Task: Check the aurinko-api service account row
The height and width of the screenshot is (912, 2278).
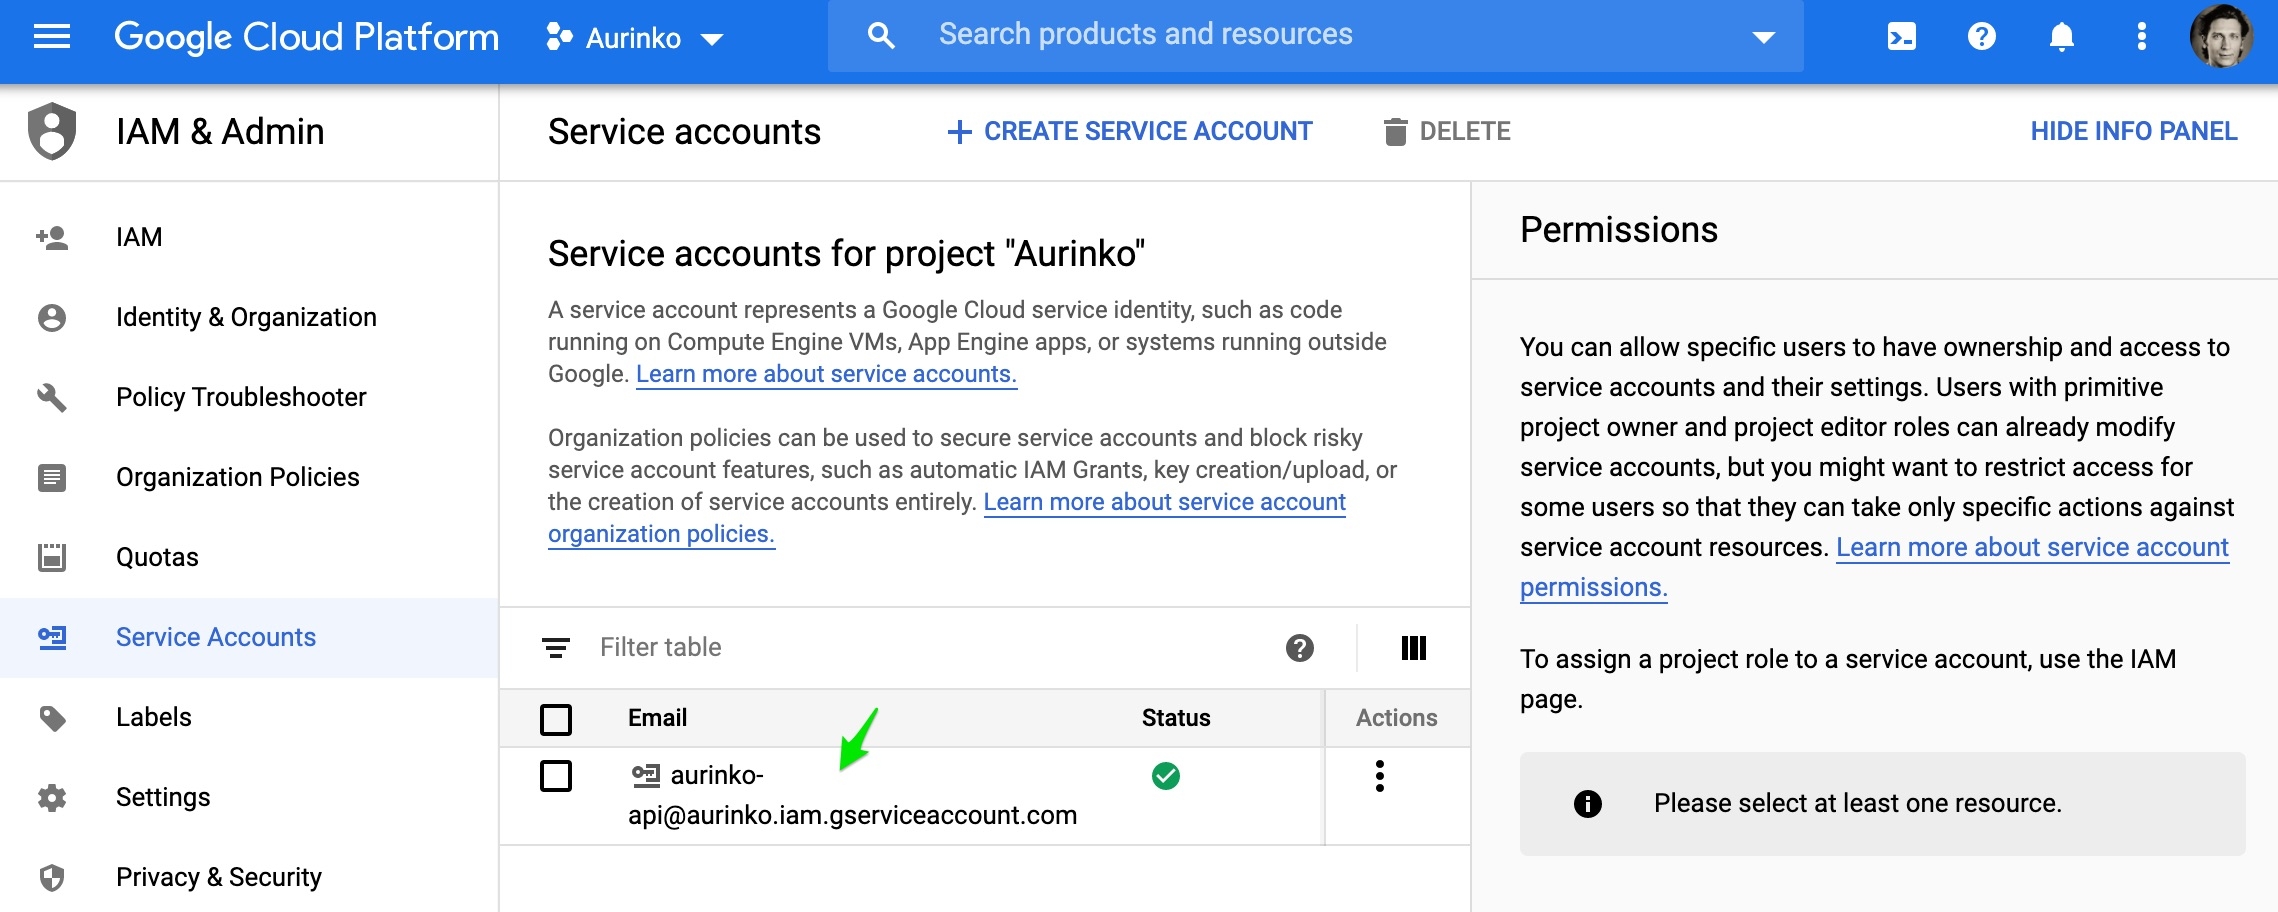Action: pos(556,776)
